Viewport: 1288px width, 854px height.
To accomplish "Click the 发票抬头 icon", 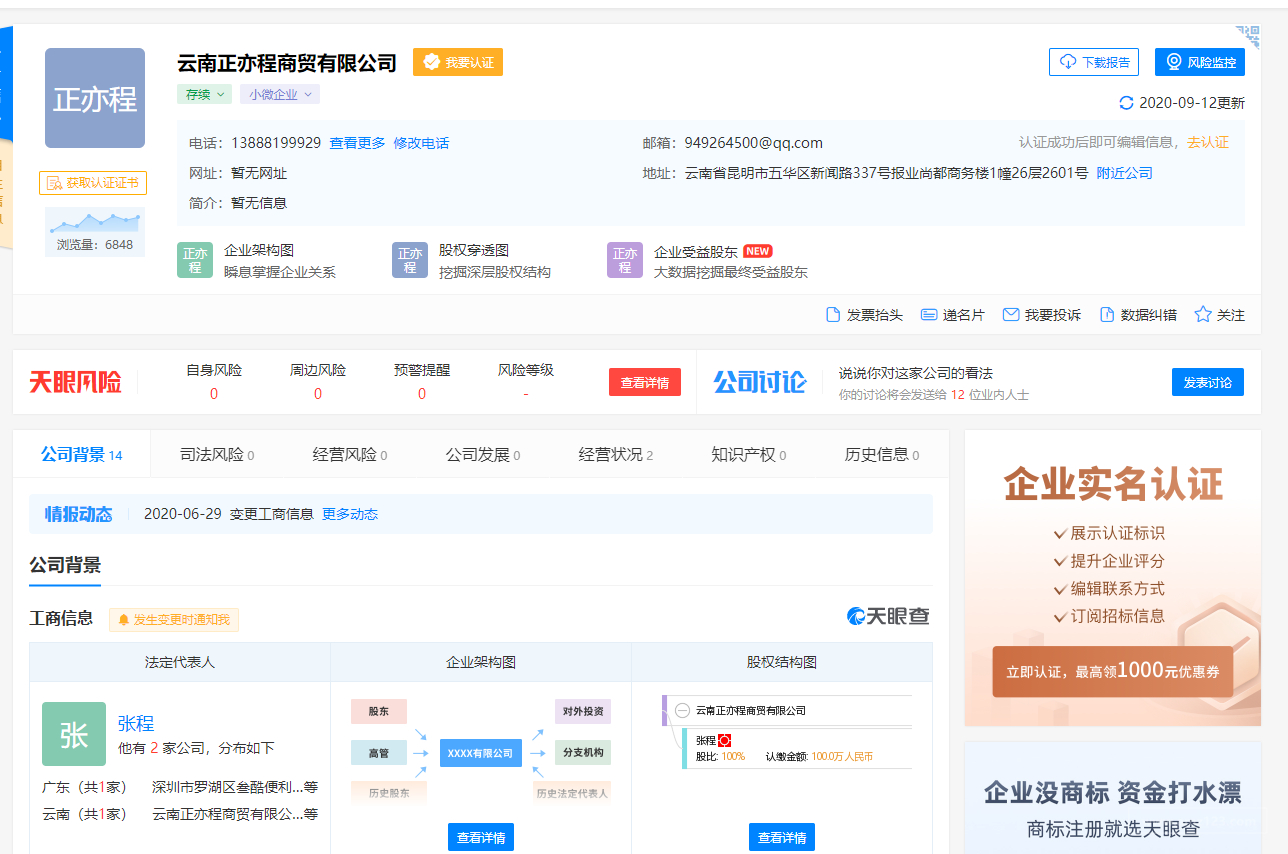I will click(x=833, y=315).
